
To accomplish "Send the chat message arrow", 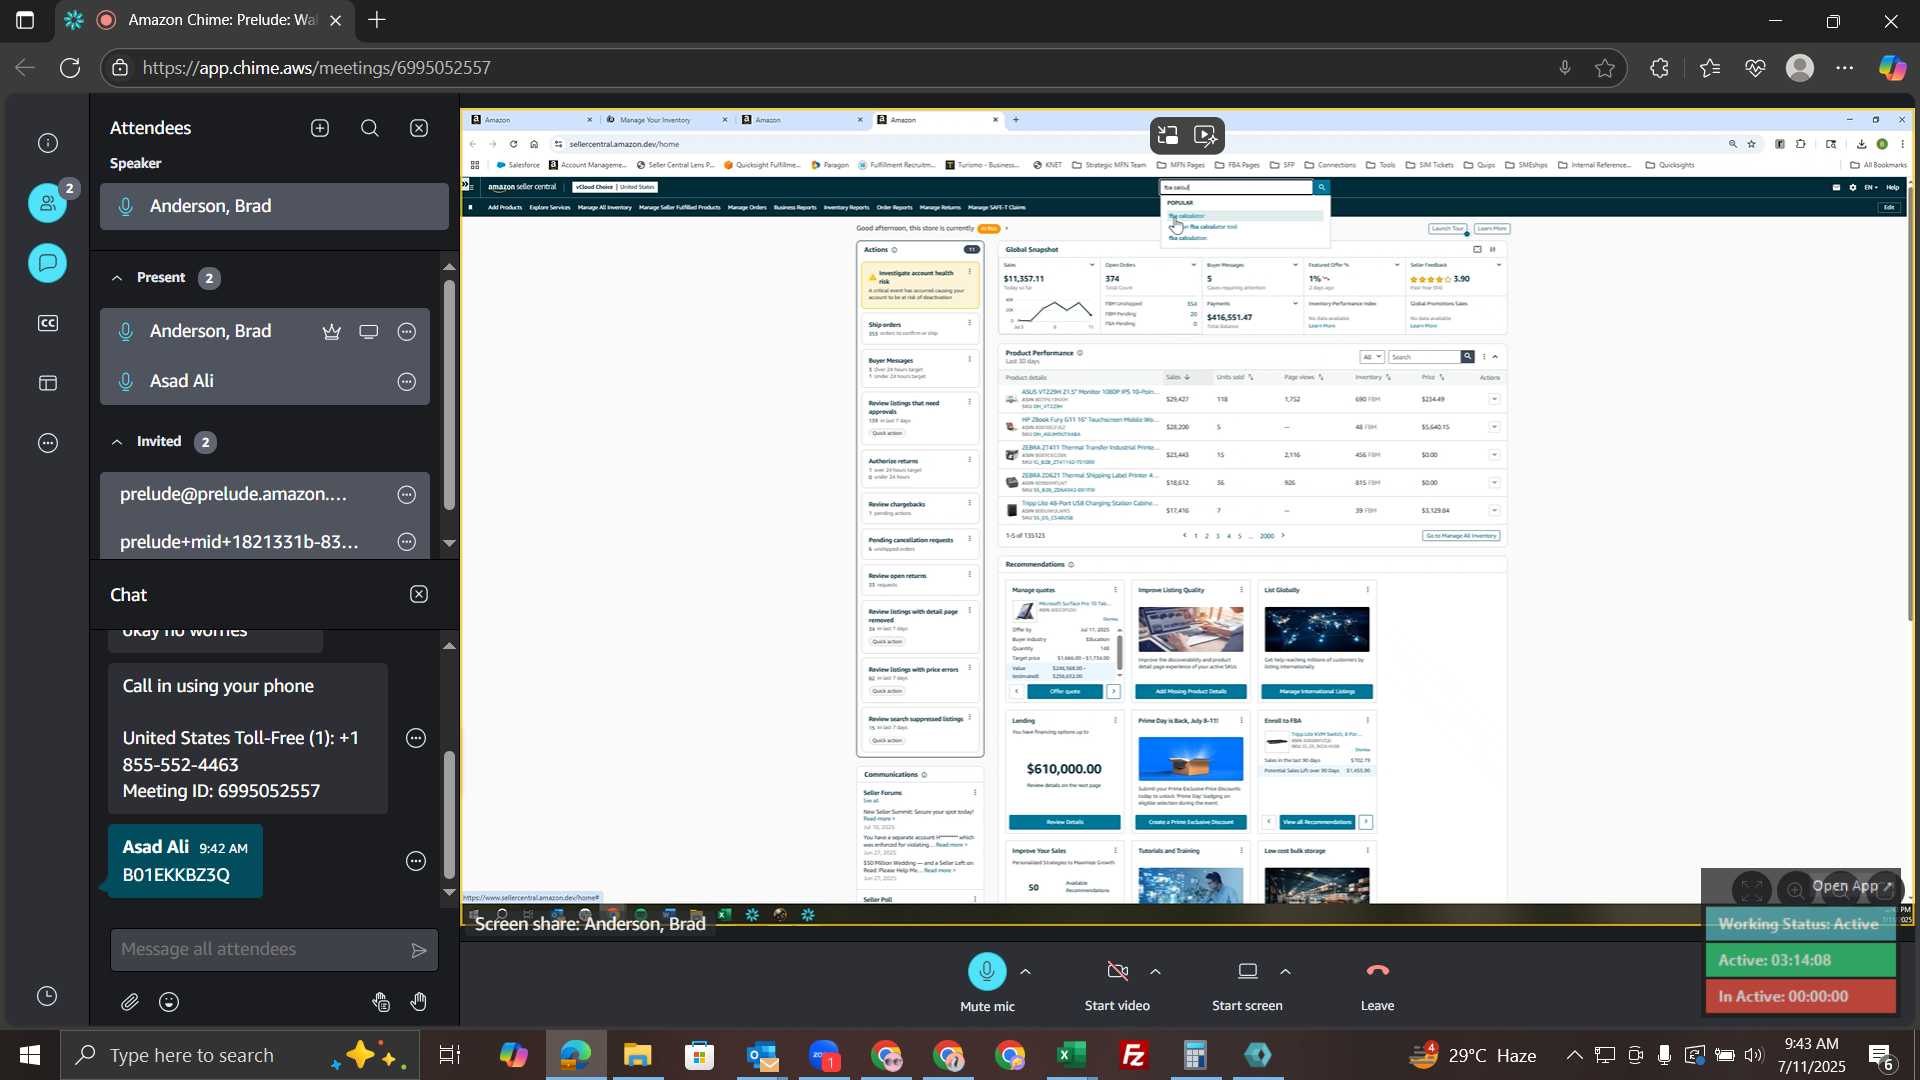I will [420, 950].
